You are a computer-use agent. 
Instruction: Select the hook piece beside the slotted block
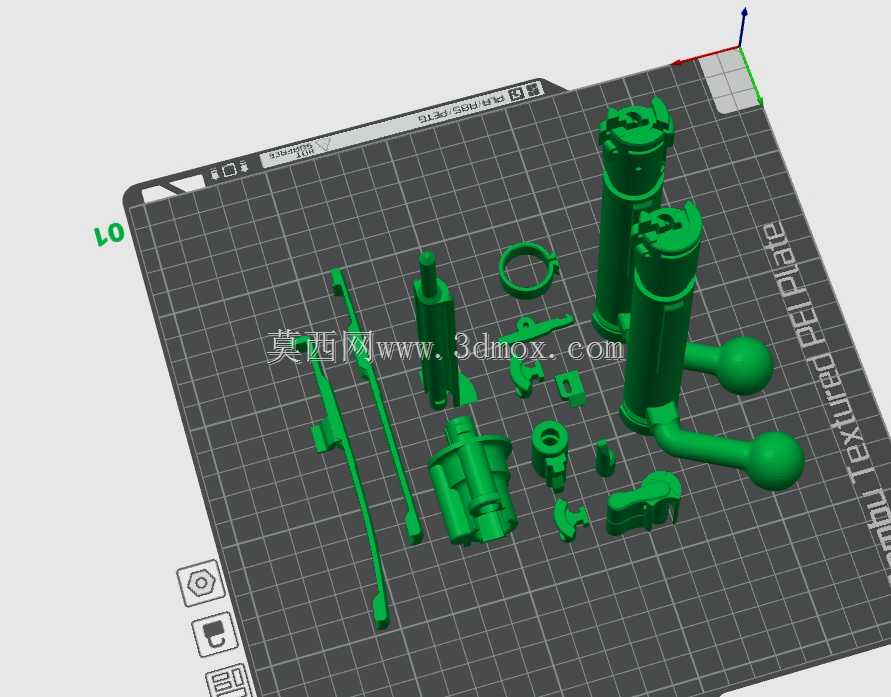click(x=527, y=376)
